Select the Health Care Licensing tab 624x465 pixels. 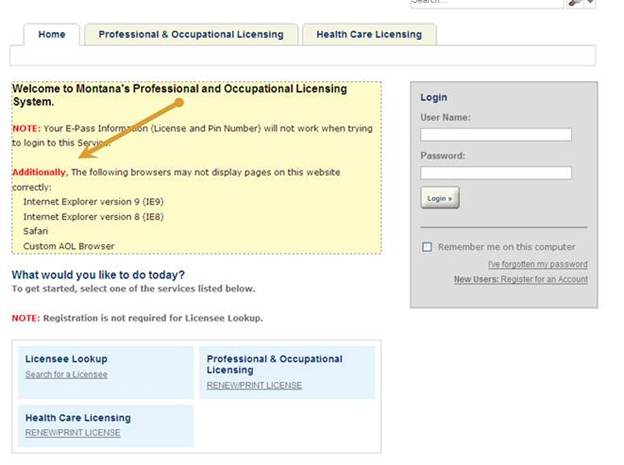[x=369, y=34]
